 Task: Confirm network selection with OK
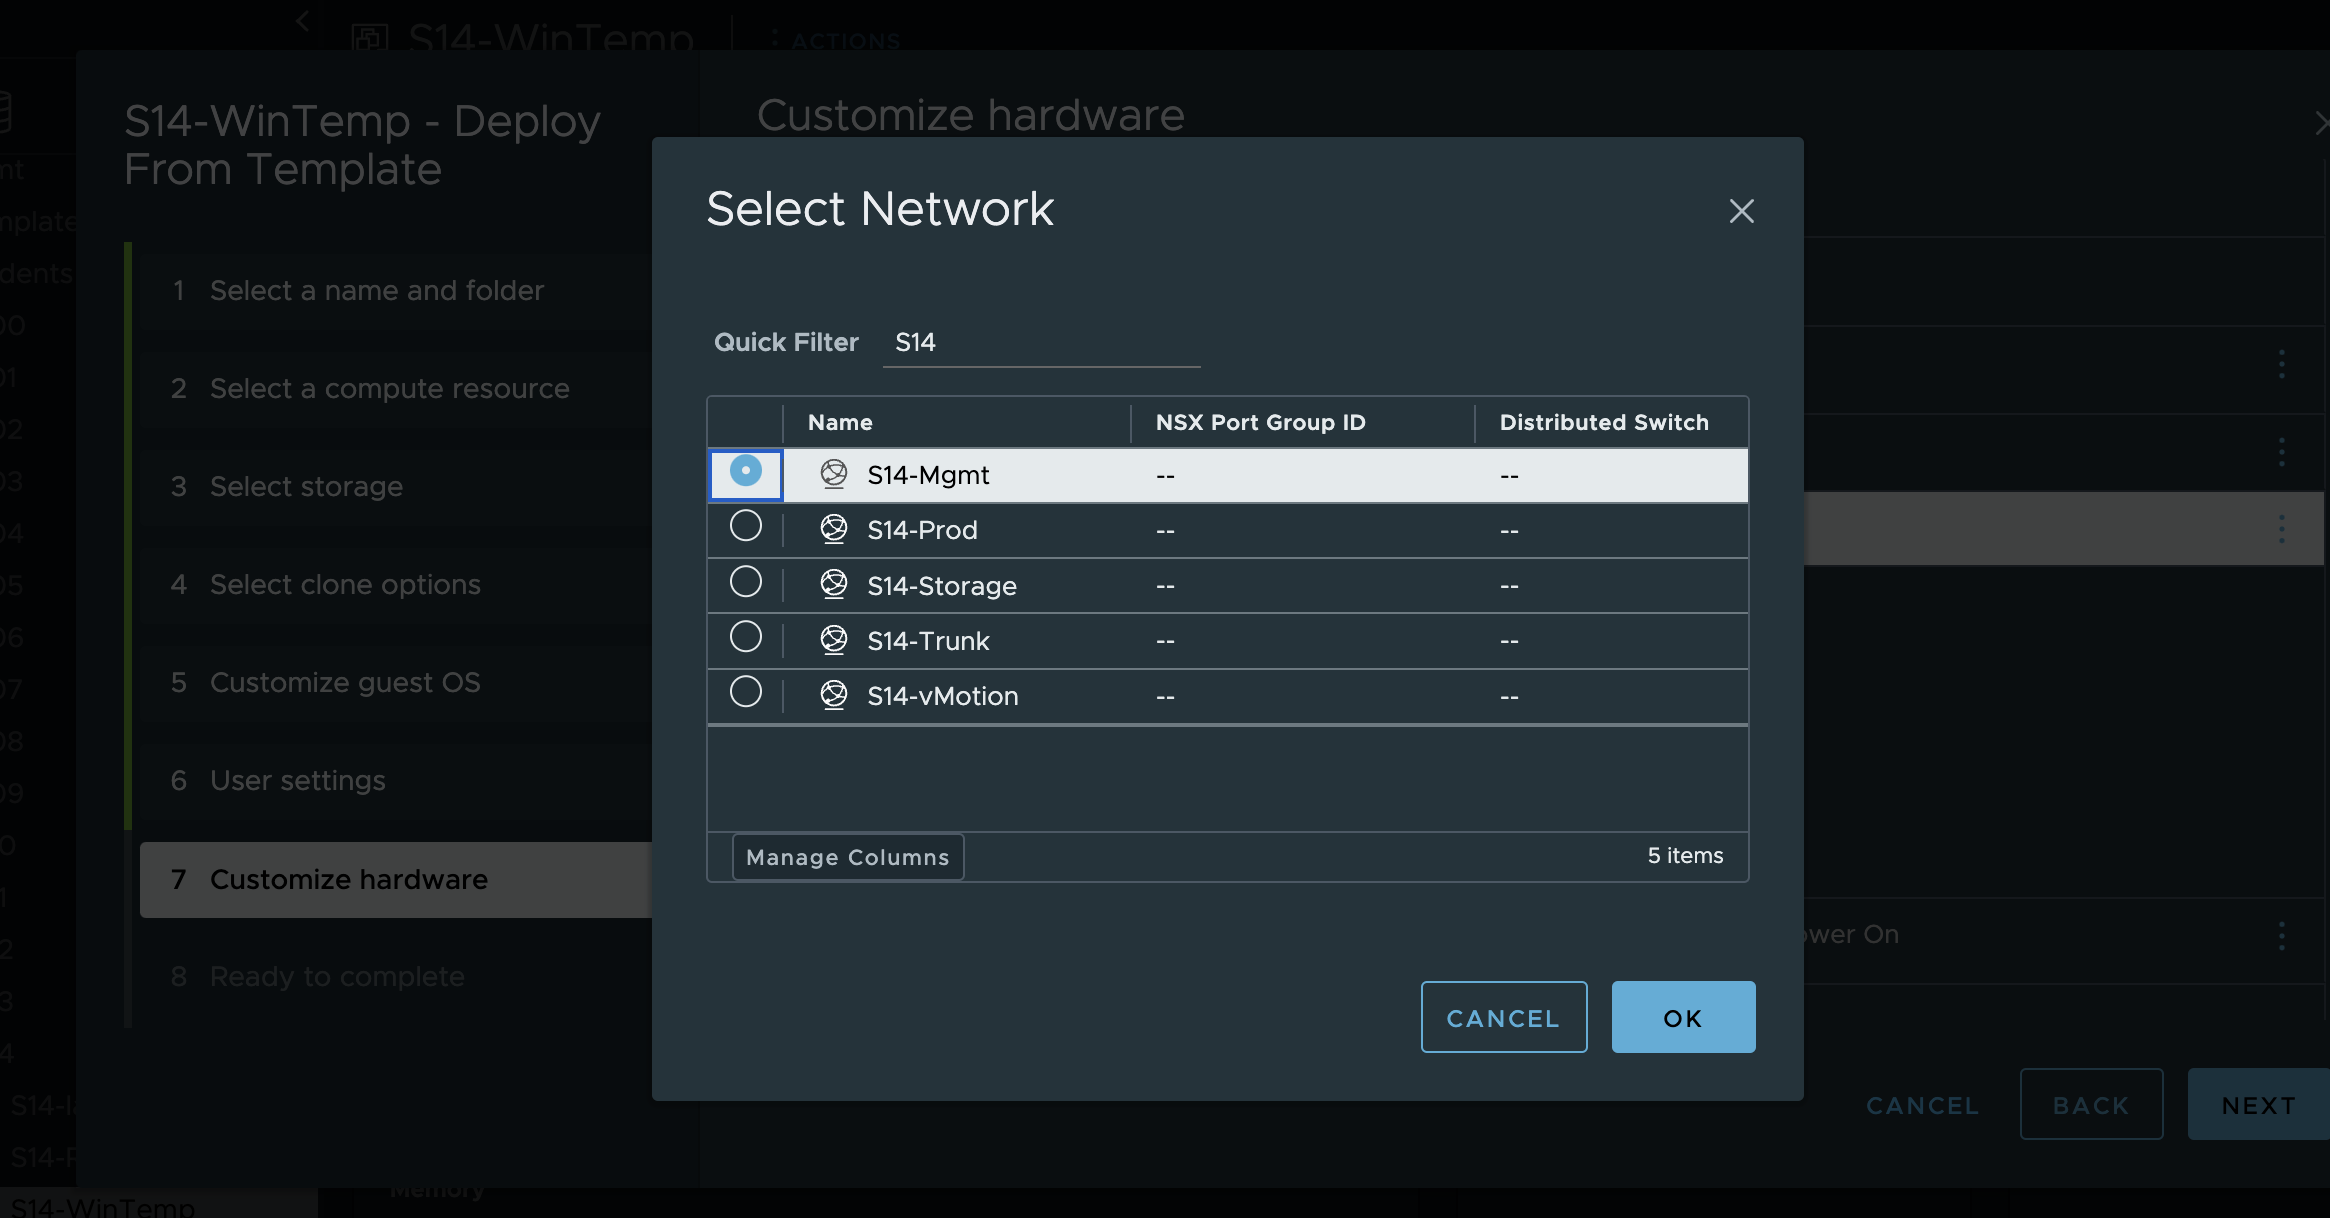pos(1682,1017)
